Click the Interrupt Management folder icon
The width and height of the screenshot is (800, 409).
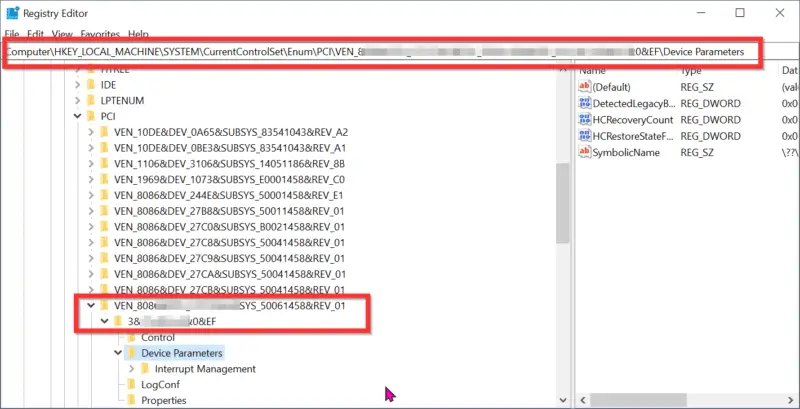(145, 368)
